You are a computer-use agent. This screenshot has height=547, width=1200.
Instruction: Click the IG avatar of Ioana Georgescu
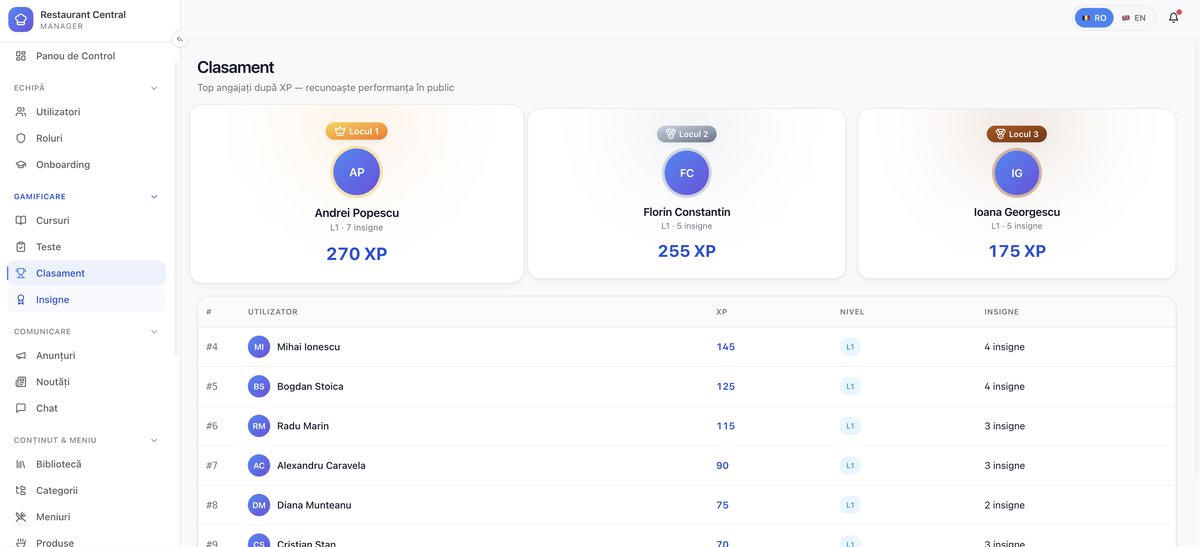pos(1017,173)
